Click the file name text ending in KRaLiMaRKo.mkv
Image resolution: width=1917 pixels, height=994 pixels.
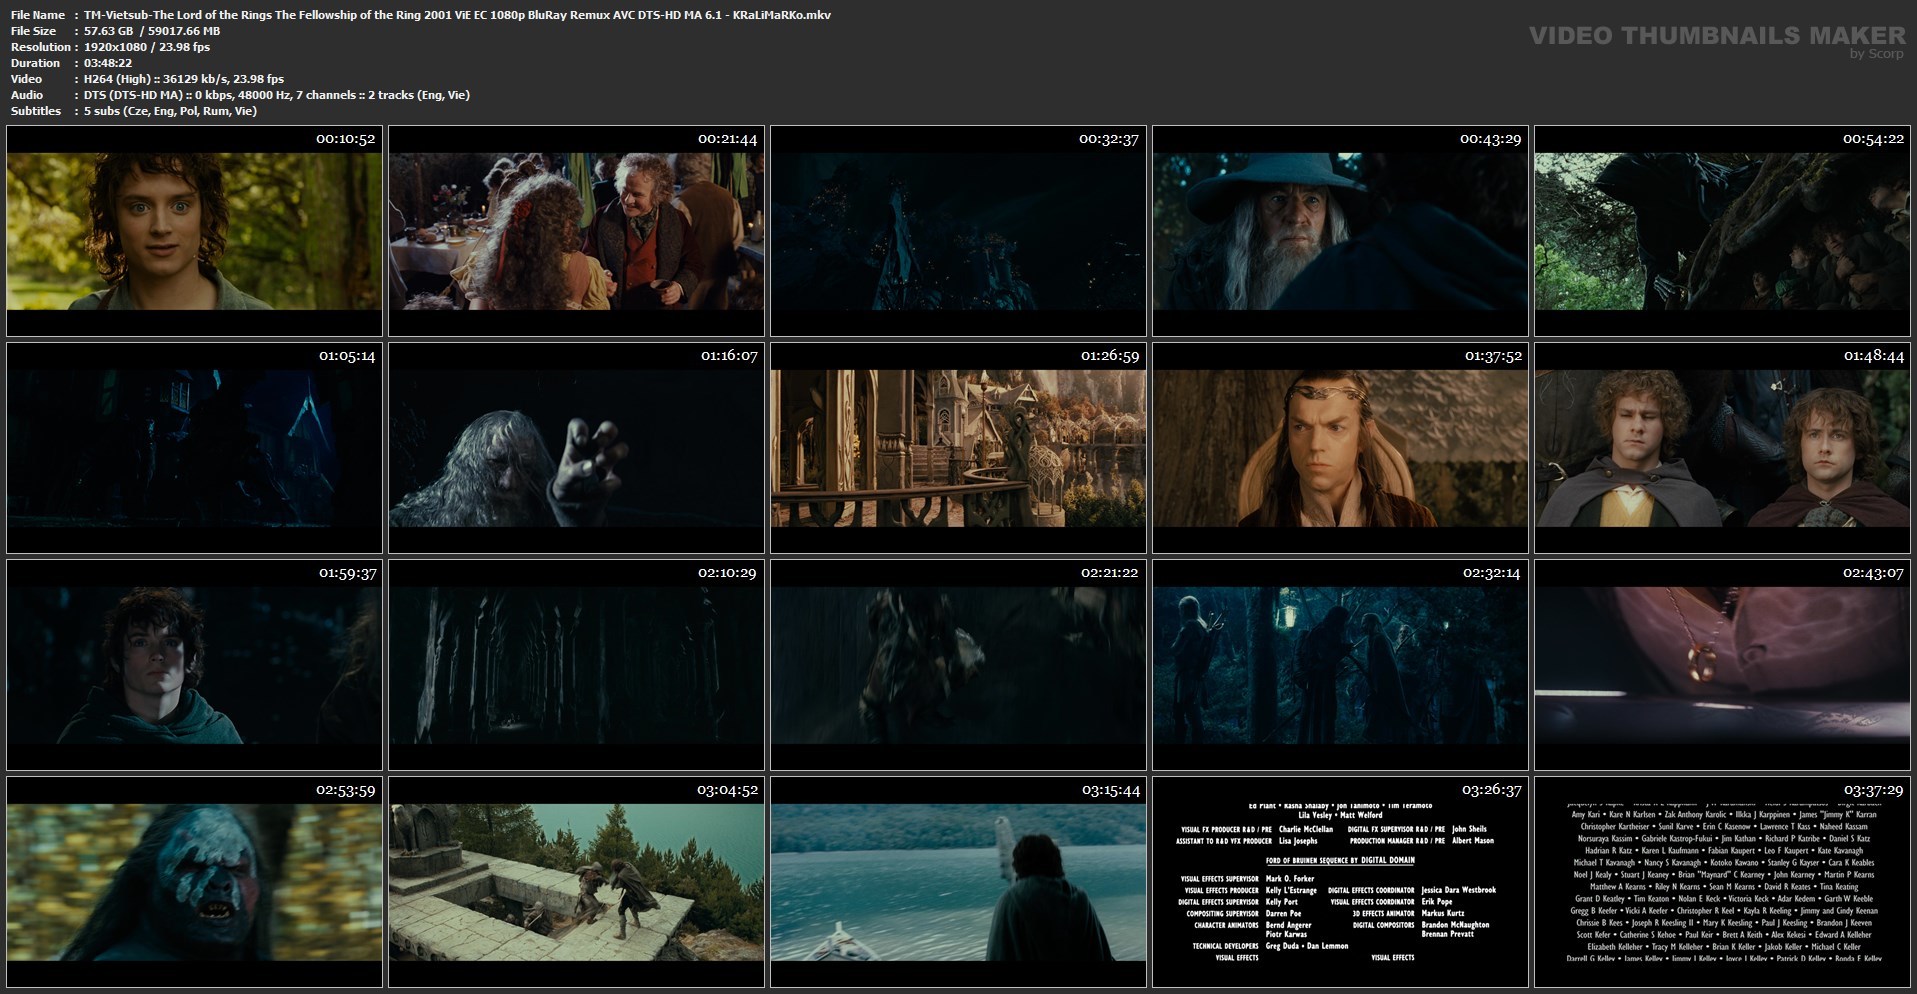(457, 15)
